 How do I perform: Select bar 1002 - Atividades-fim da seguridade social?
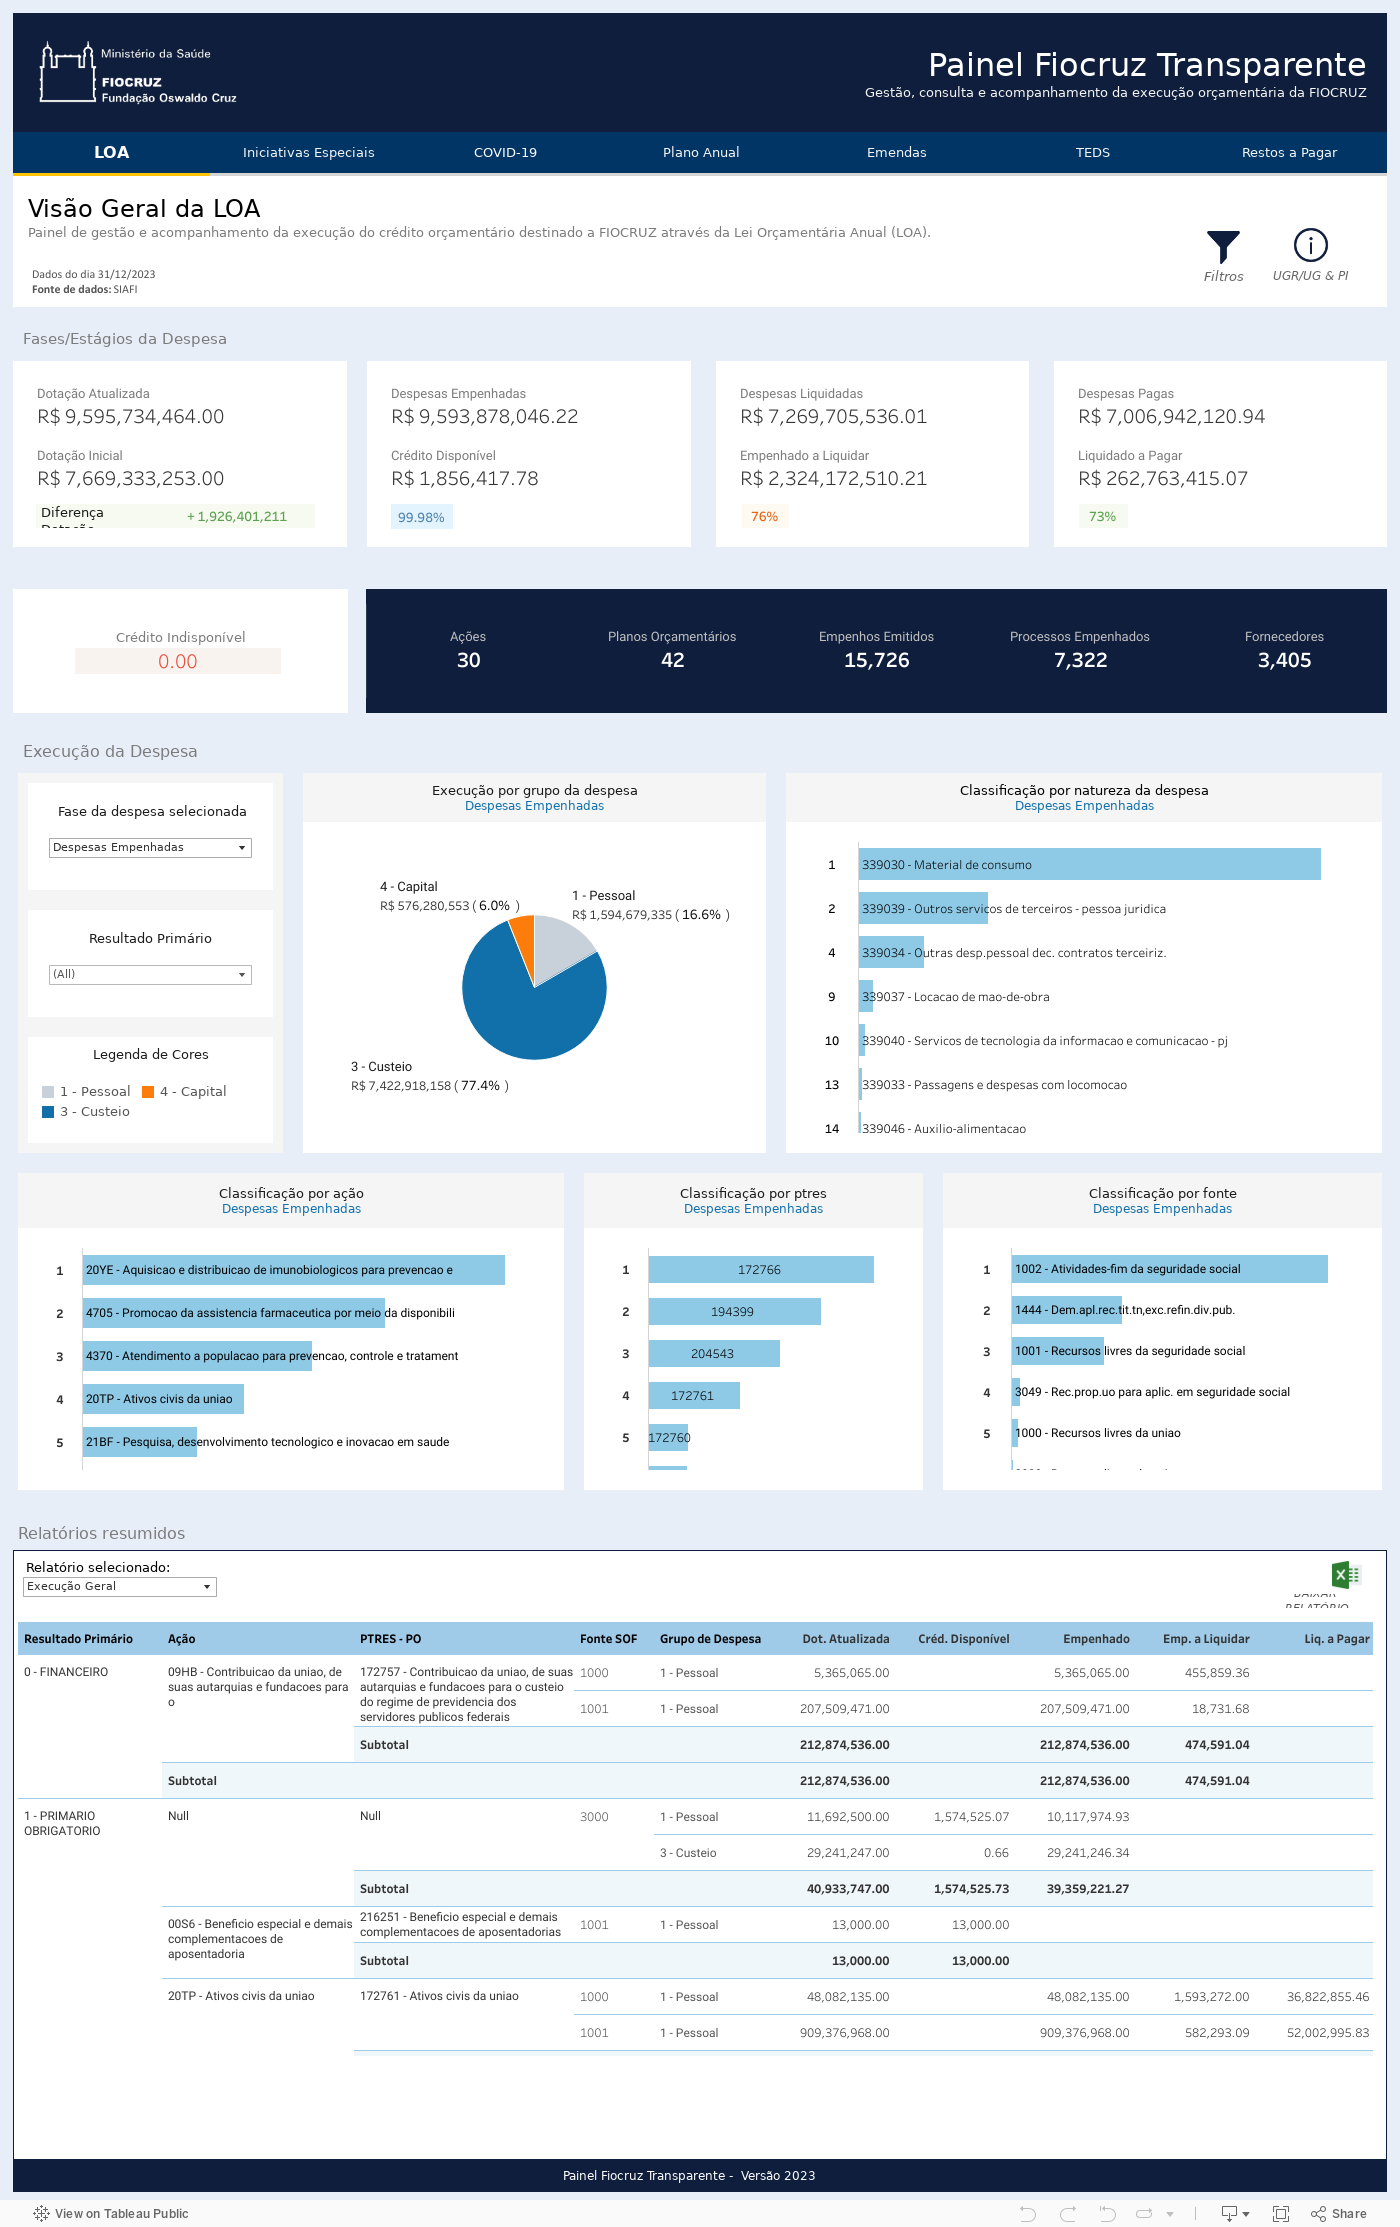point(1170,1269)
